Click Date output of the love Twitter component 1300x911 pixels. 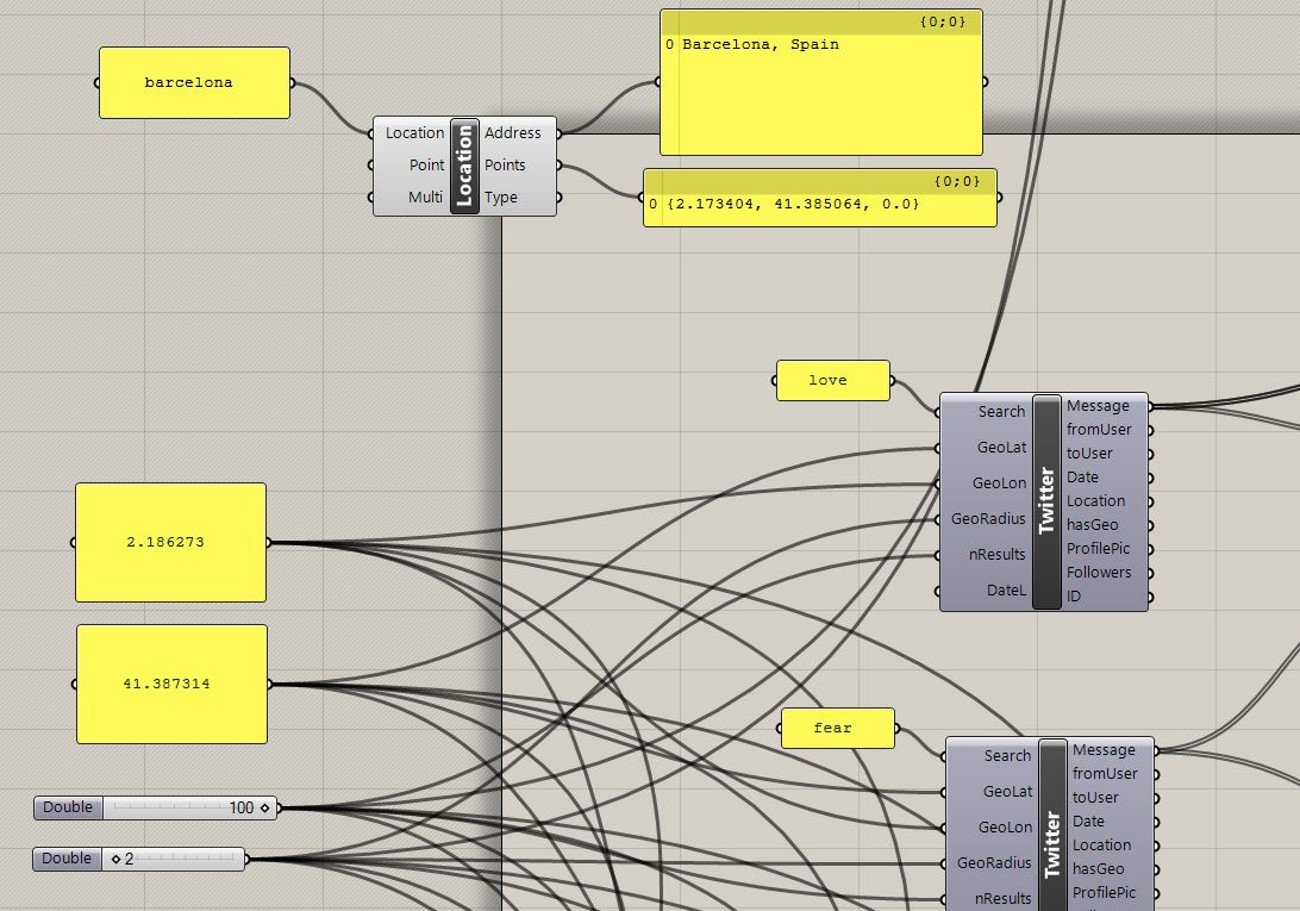[x=1082, y=478]
